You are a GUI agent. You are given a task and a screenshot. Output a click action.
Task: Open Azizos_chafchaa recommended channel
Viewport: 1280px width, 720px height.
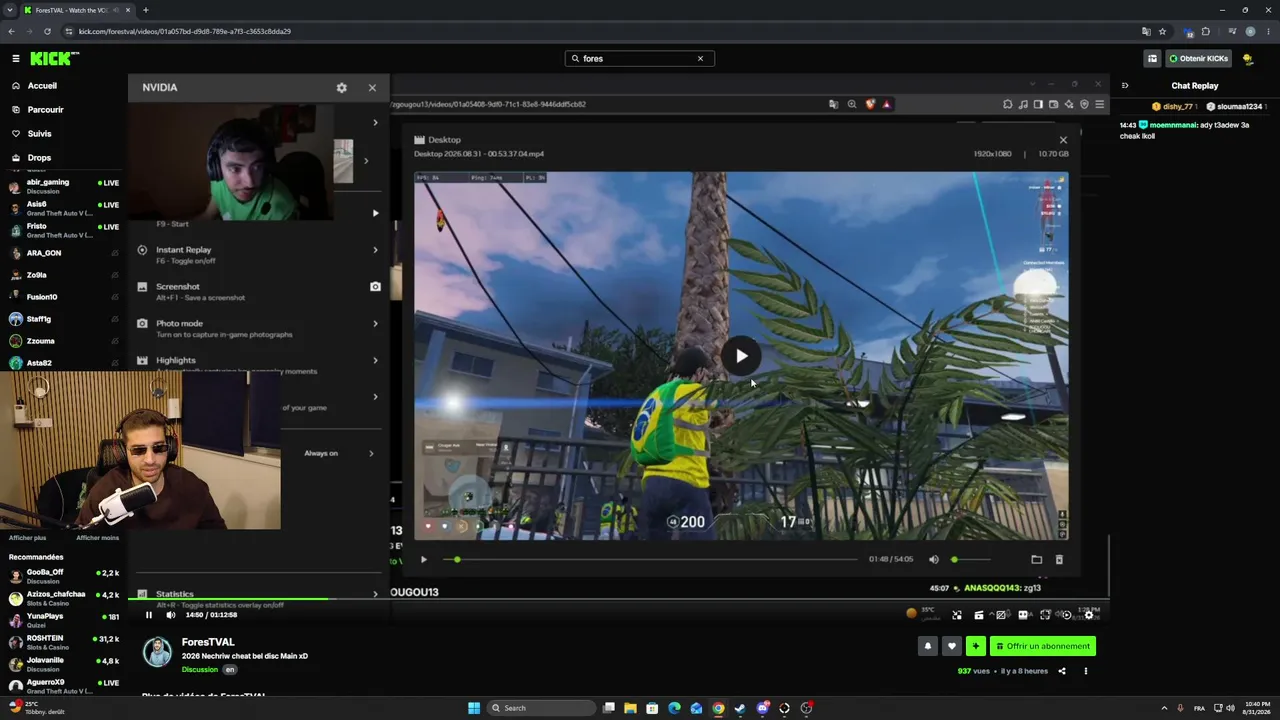pyautogui.click(x=64, y=598)
